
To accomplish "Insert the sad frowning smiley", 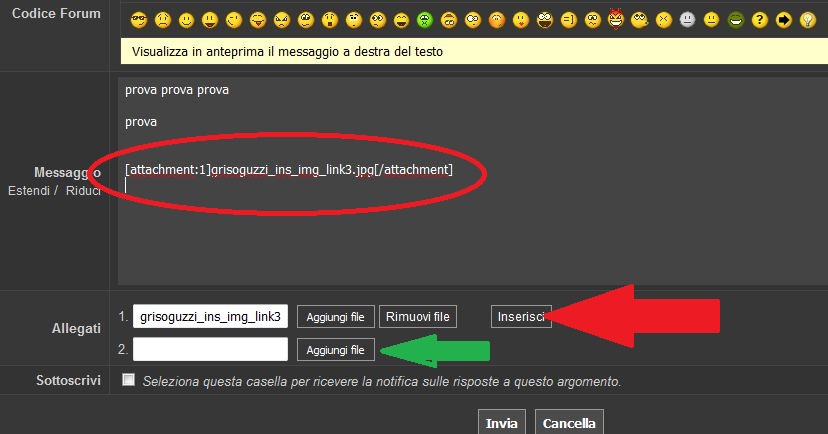I will coord(163,21).
